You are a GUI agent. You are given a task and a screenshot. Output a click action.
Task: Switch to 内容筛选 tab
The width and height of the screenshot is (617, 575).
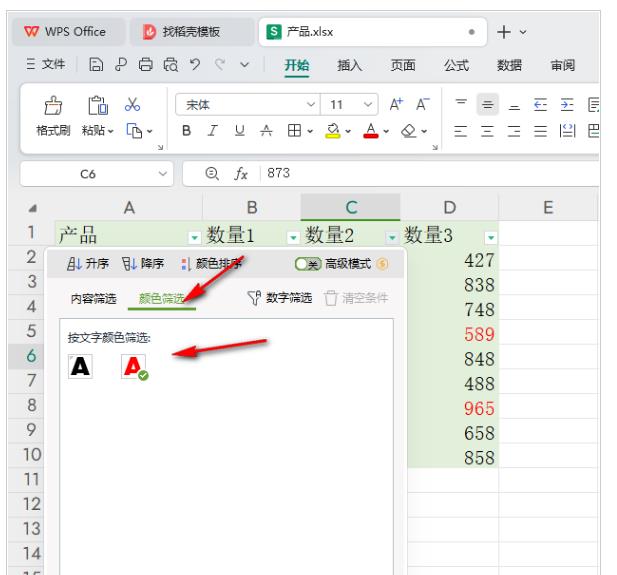[94, 298]
